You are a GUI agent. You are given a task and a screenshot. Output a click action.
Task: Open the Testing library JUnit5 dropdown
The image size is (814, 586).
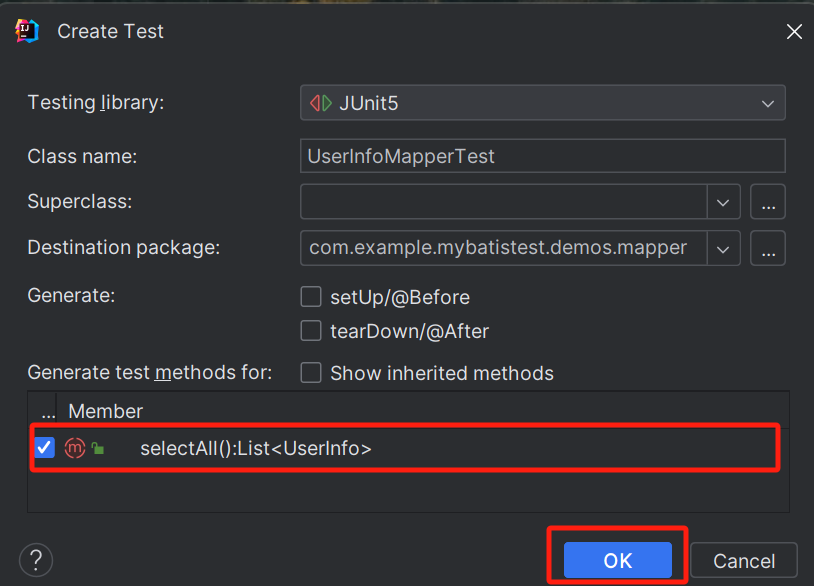[542, 103]
